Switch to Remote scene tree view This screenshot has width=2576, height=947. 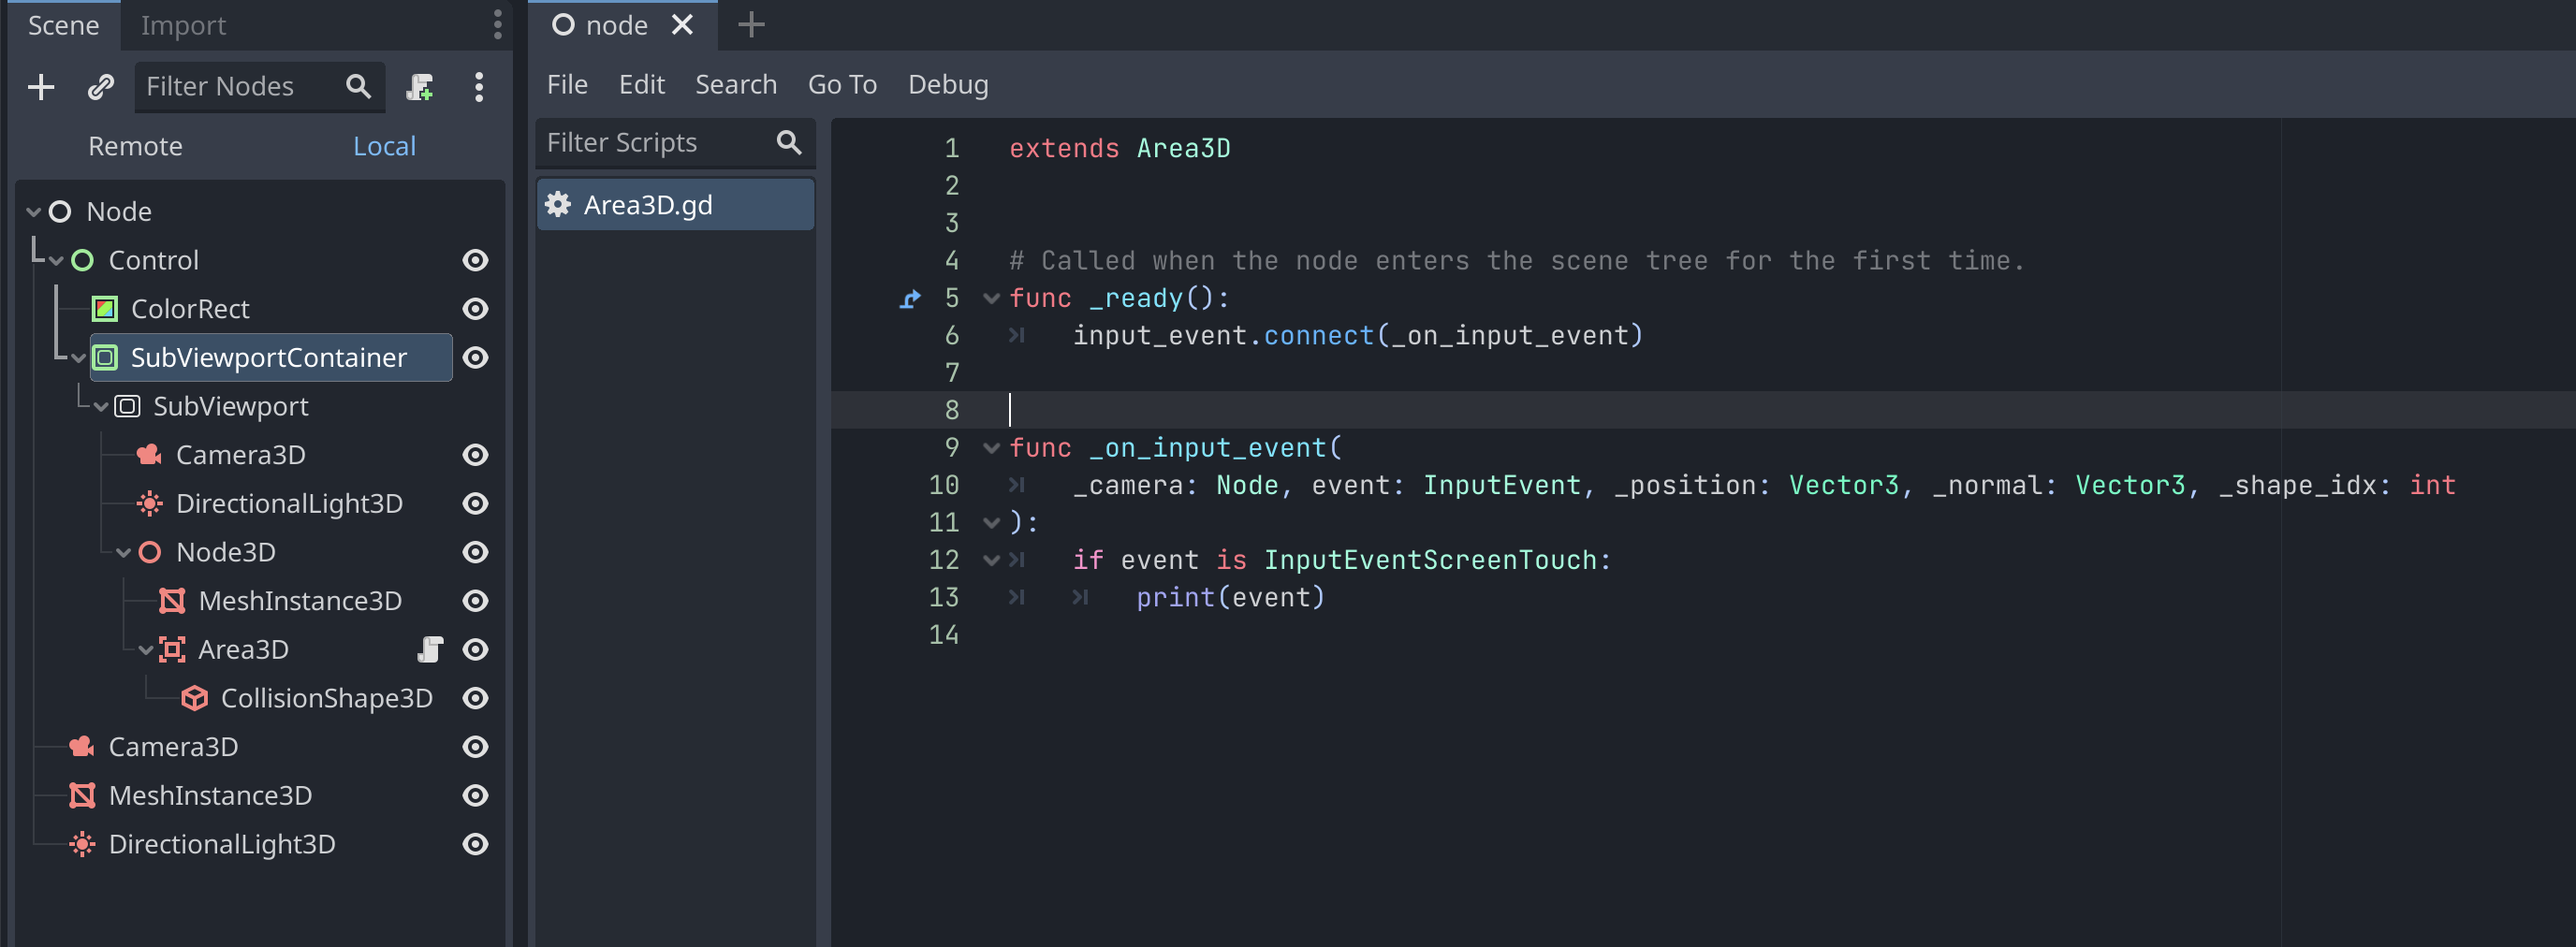click(x=135, y=146)
